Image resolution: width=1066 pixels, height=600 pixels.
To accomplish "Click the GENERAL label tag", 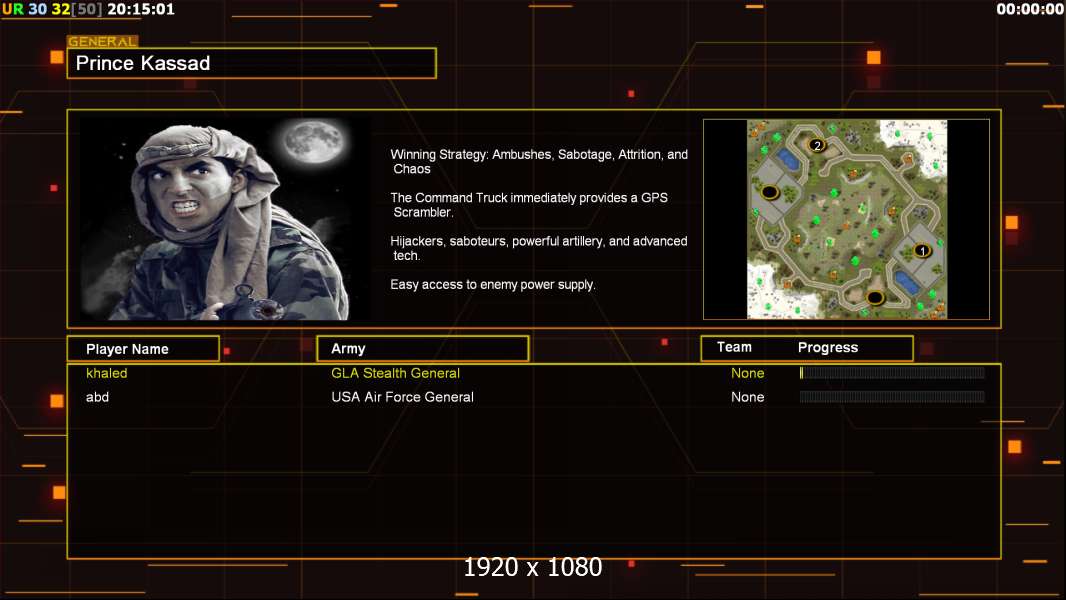I will 103,41.
